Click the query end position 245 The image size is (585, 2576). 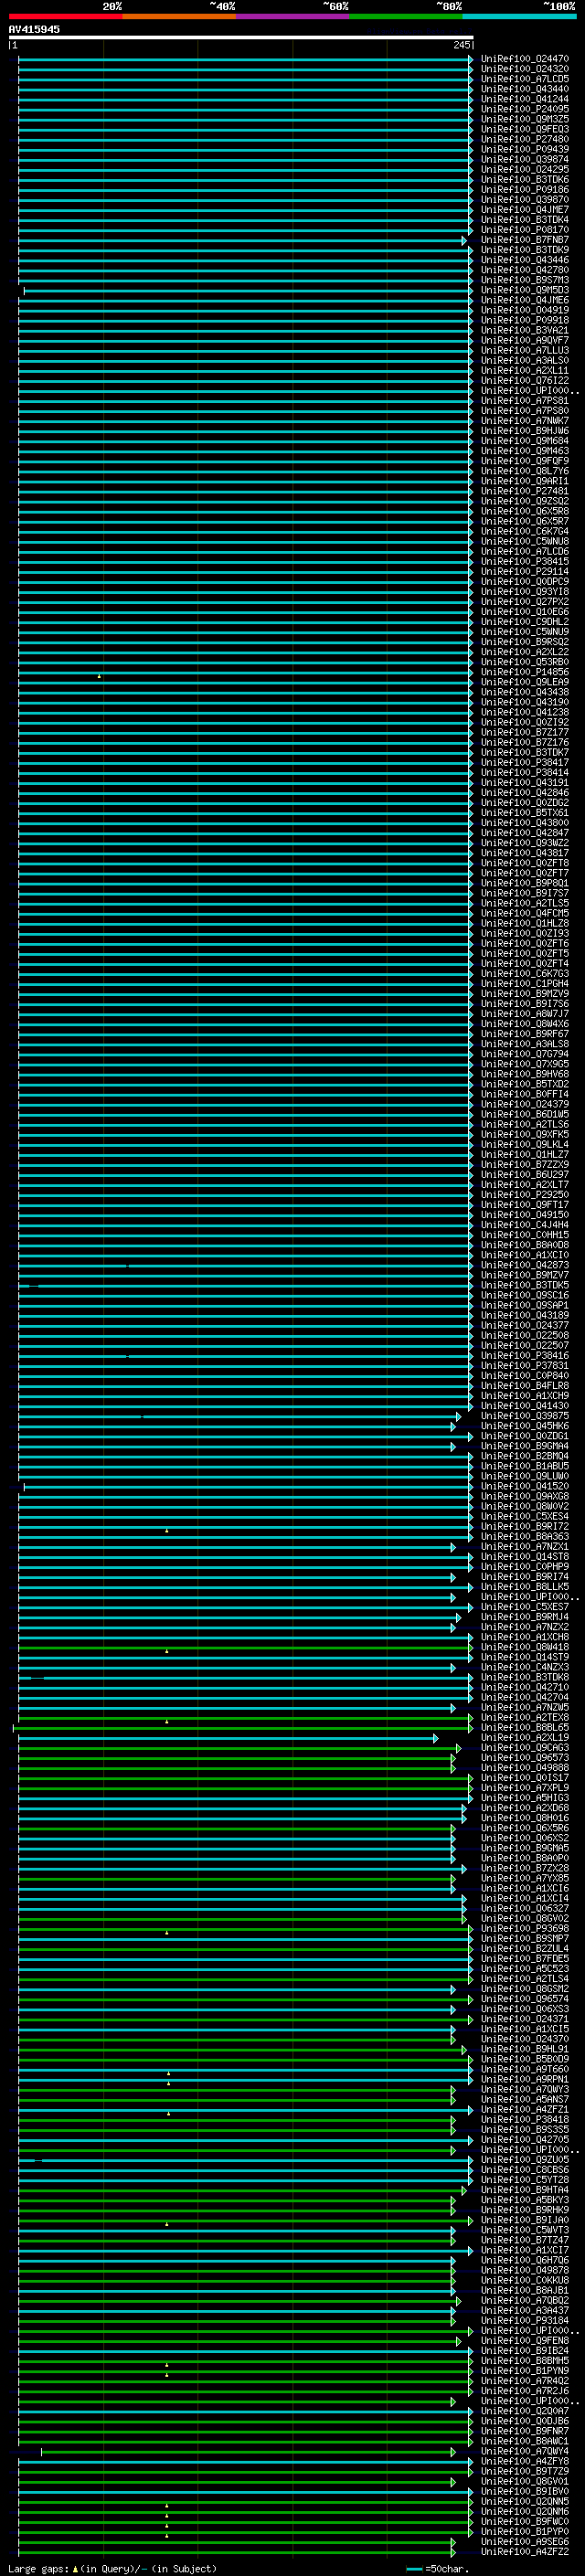(x=461, y=45)
